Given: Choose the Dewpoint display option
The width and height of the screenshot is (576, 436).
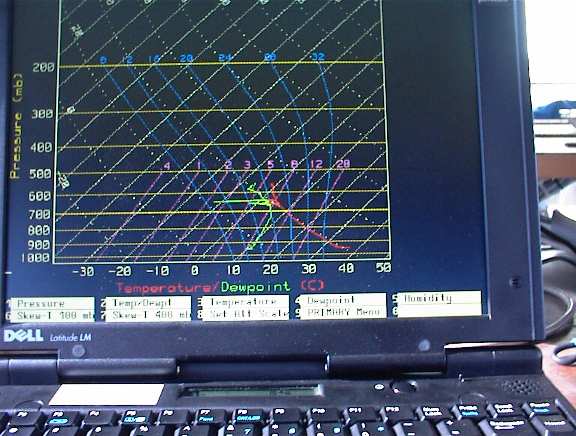Looking at the screenshot, I should [x=343, y=300].
